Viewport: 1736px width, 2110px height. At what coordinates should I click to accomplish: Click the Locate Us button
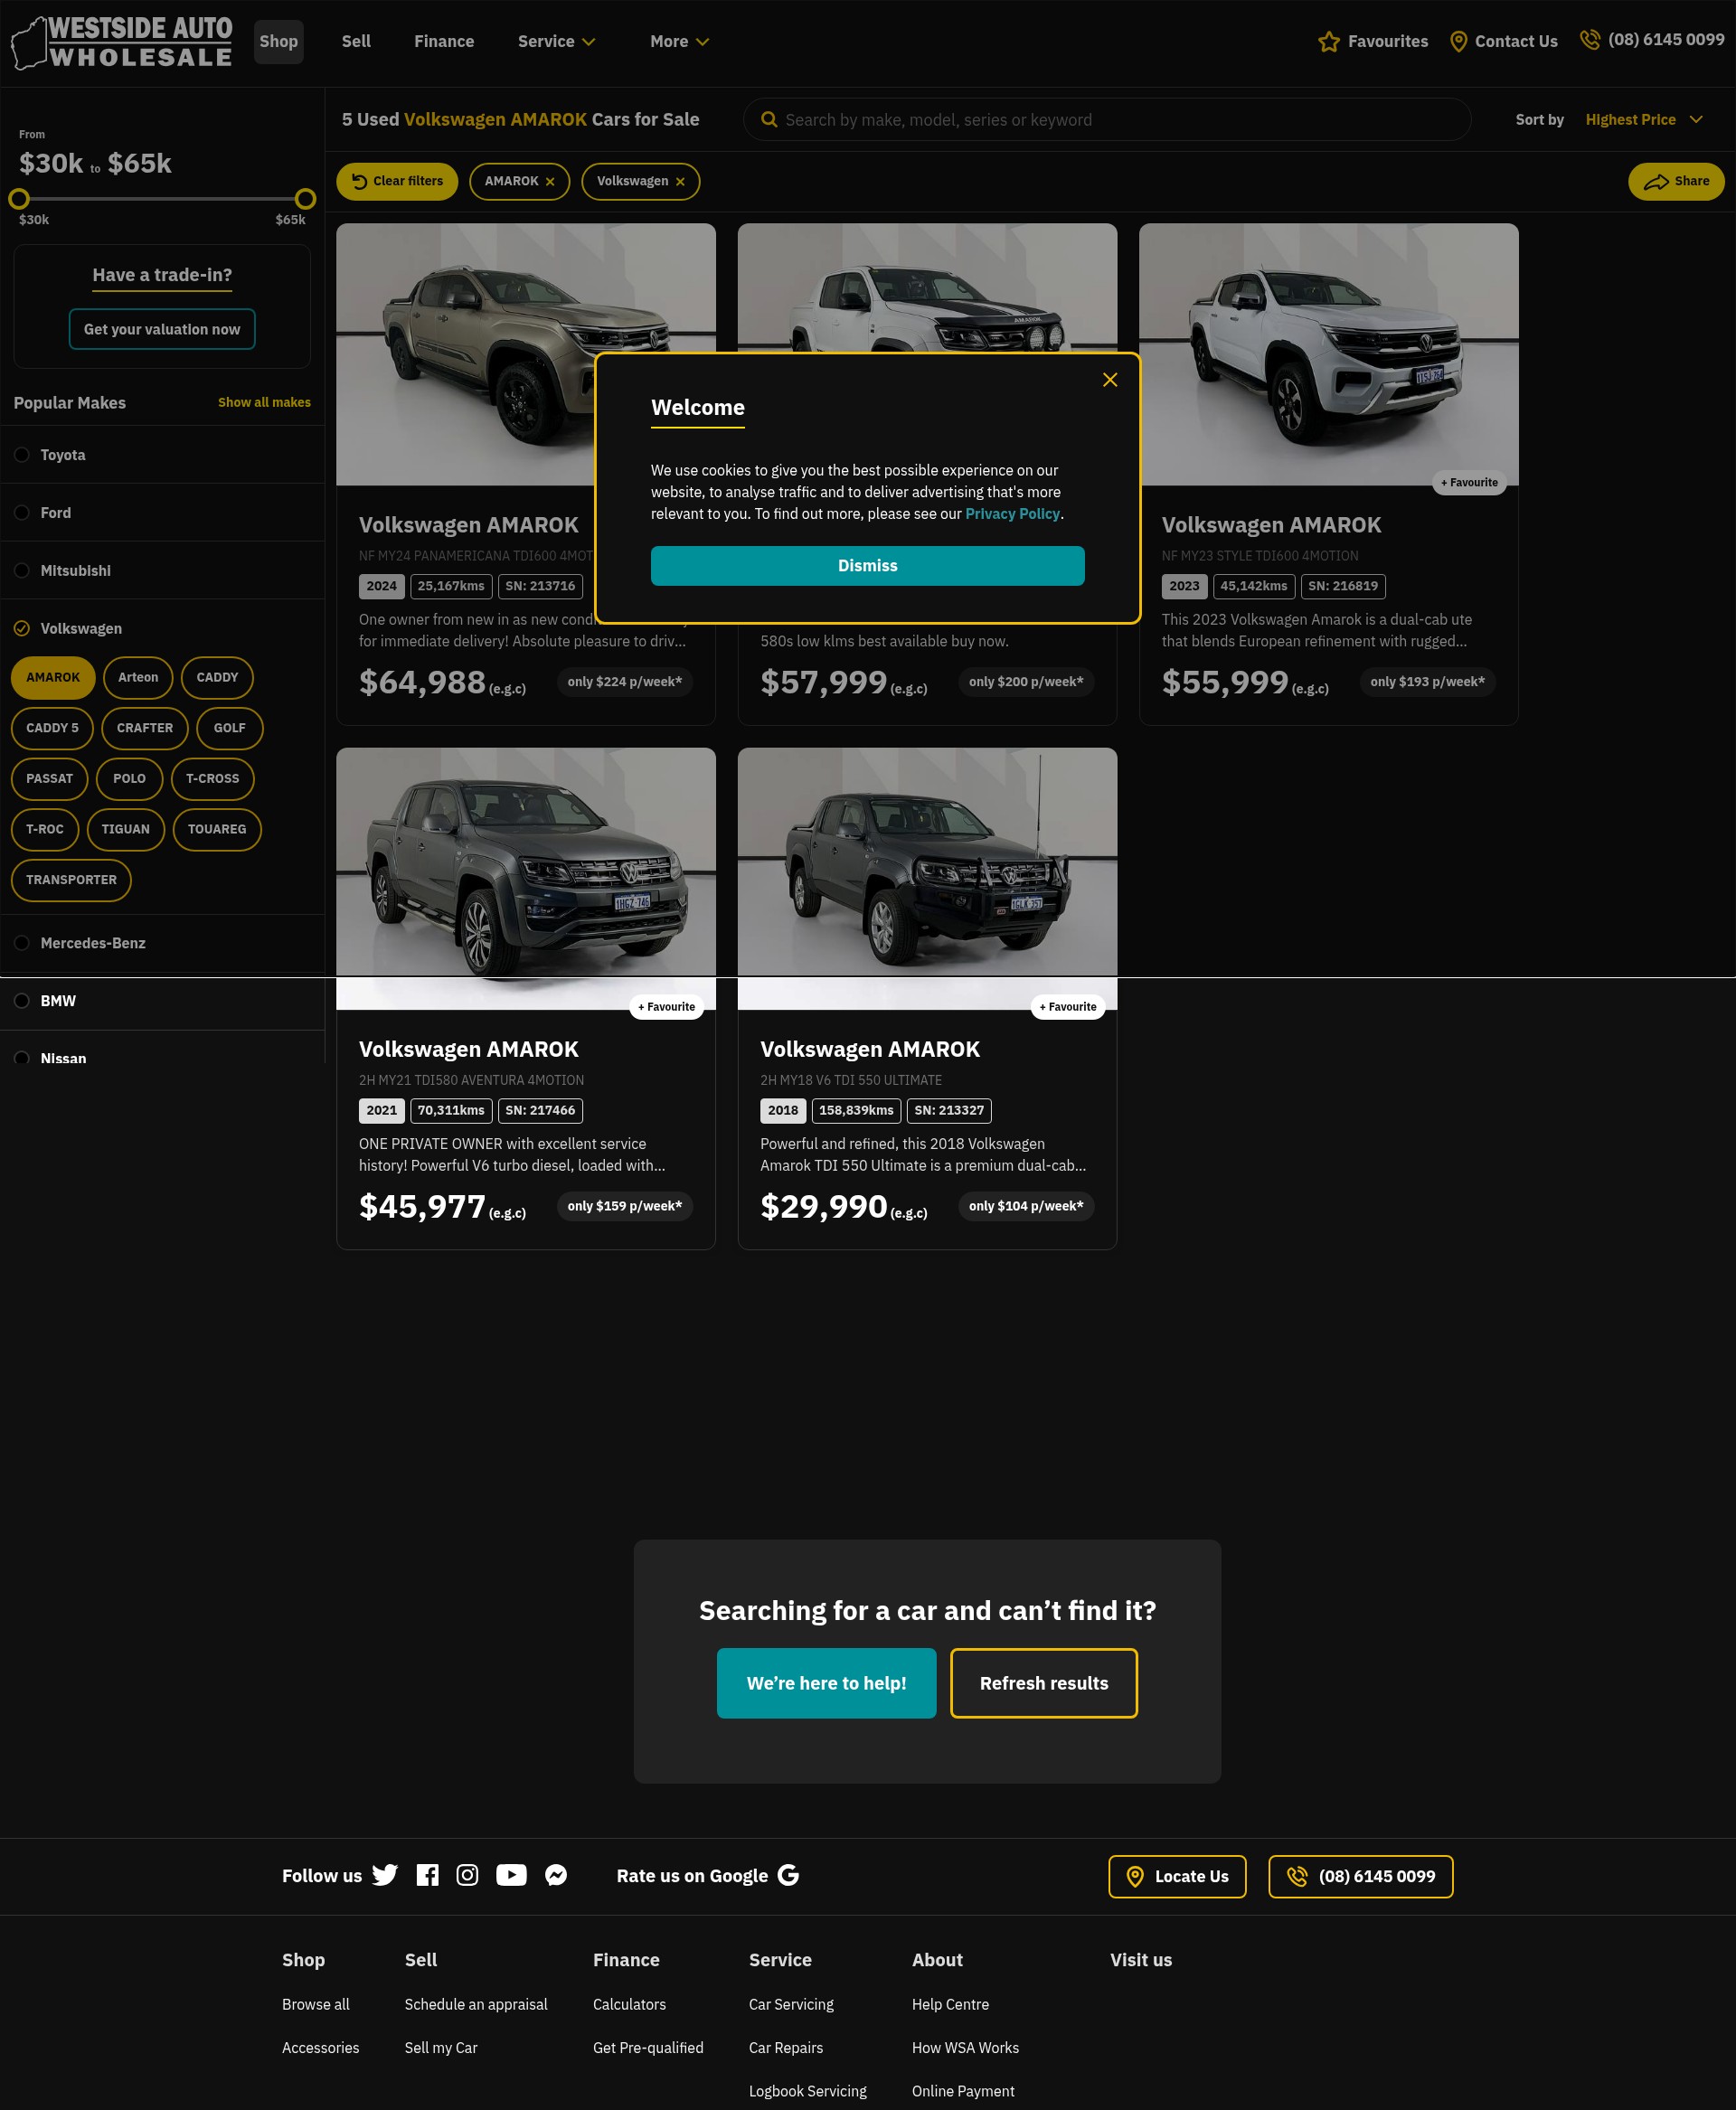click(x=1177, y=1877)
